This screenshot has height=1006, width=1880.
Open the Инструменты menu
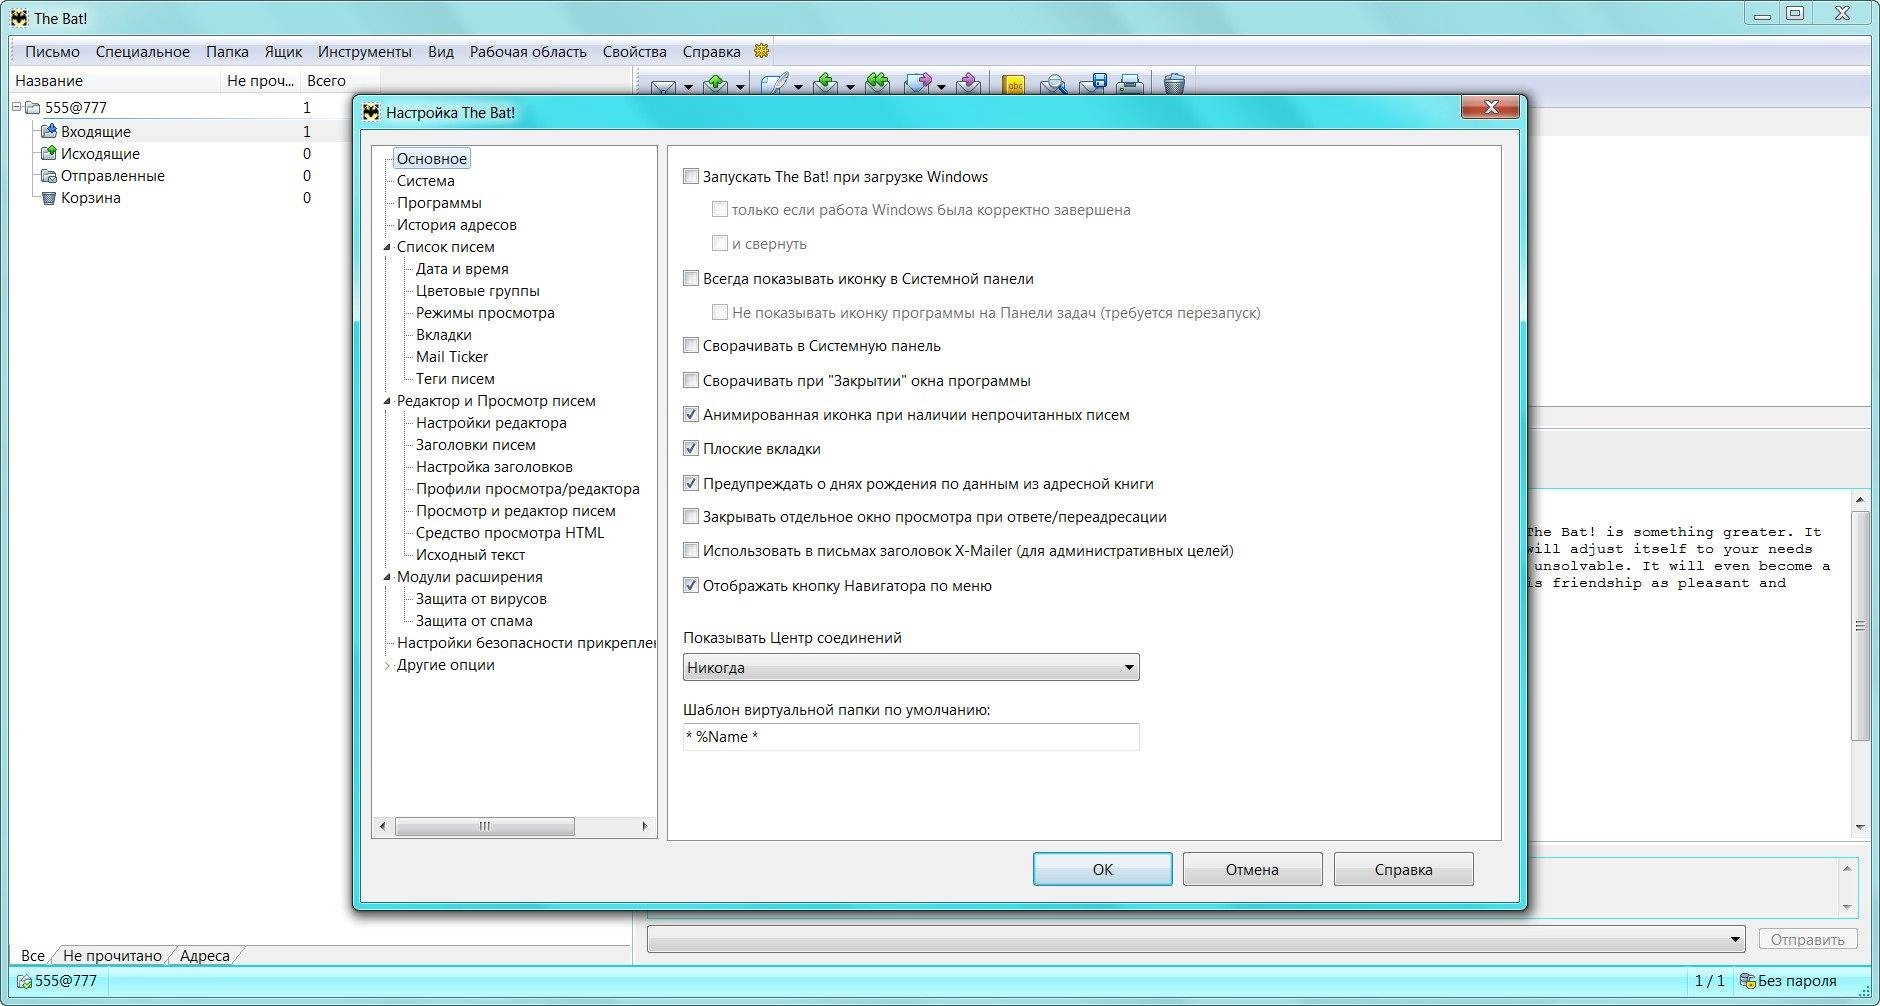(364, 51)
